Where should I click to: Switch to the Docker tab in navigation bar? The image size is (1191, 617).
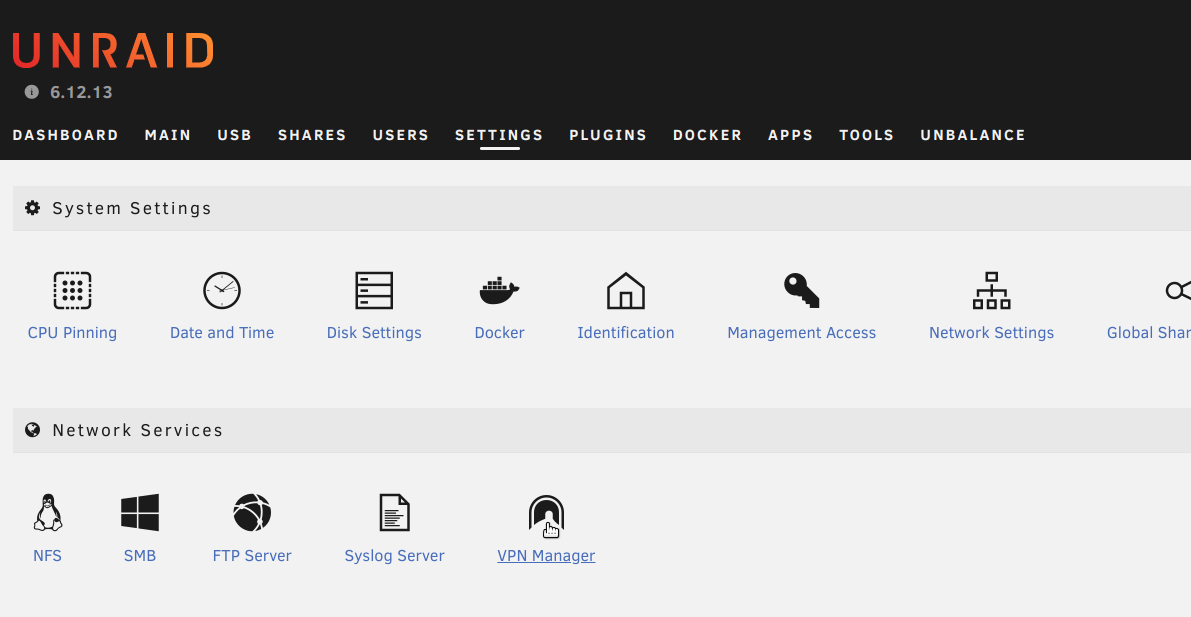pos(707,135)
